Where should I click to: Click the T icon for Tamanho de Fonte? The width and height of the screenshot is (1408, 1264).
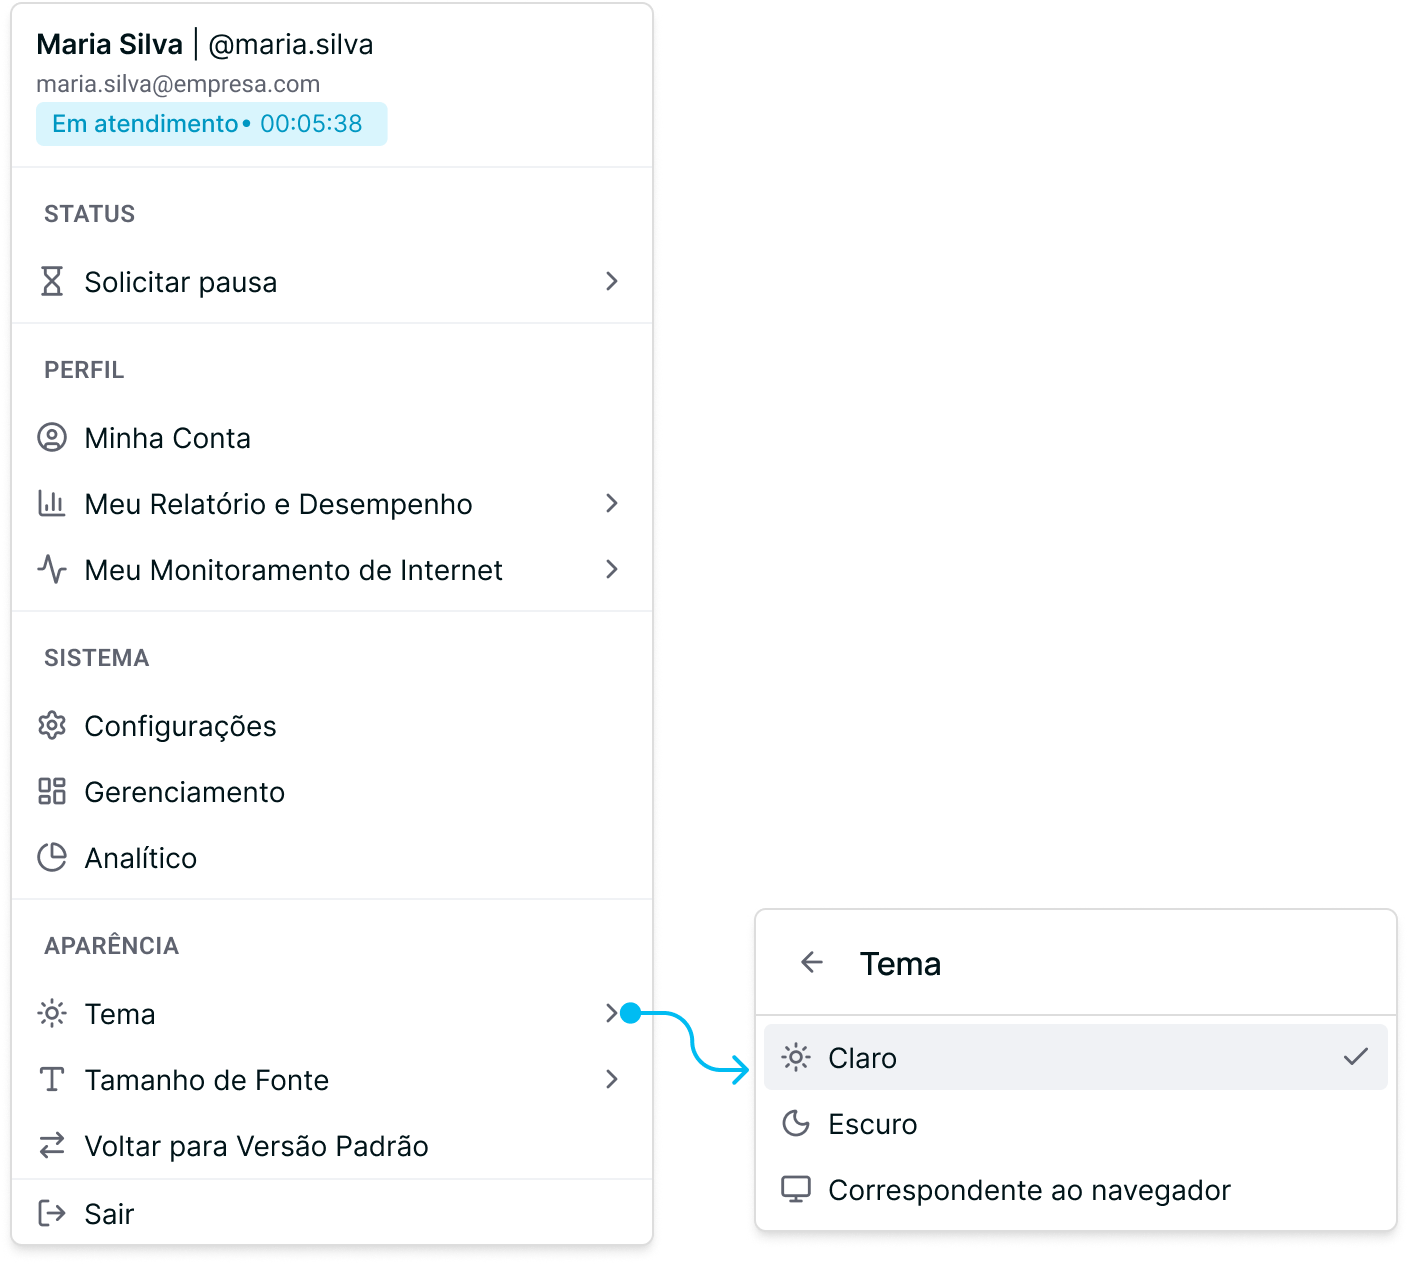[x=52, y=1079]
